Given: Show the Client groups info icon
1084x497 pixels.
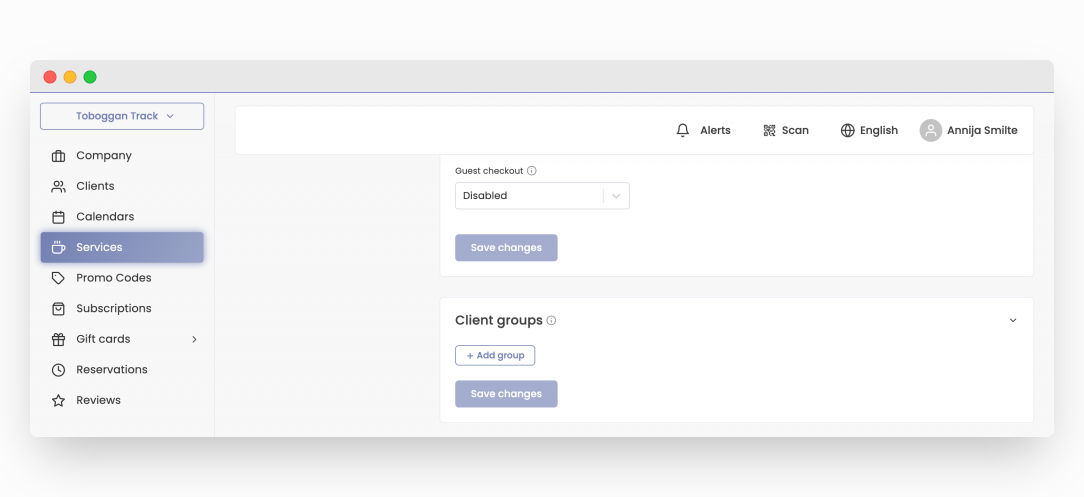Looking at the screenshot, I should coord(551,321).
